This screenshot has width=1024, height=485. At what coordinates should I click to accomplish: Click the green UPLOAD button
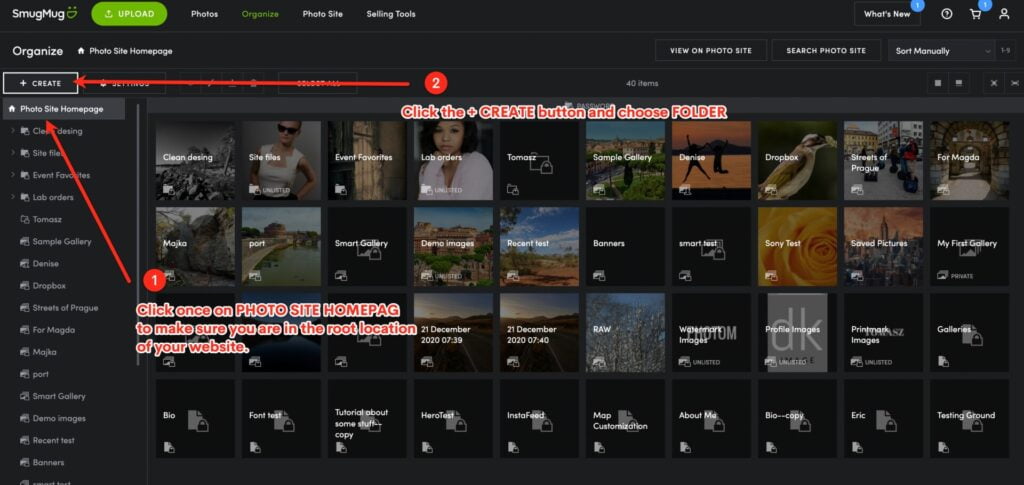(130, 14)
